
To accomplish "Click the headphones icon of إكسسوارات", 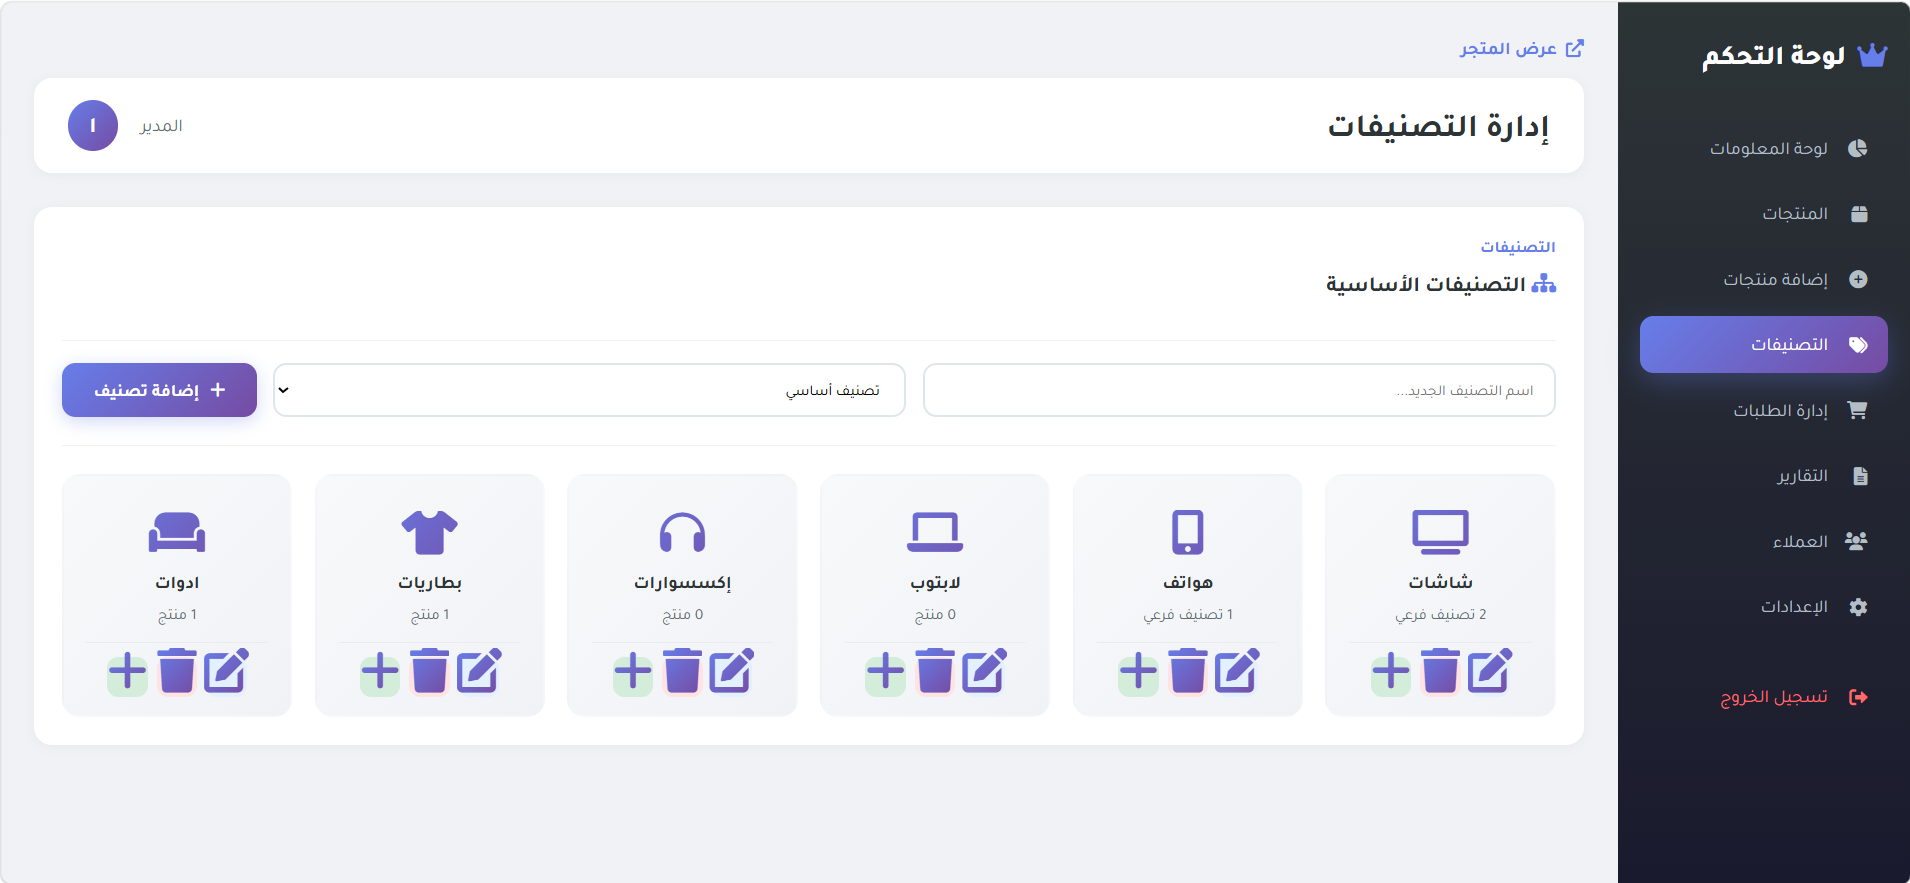I will coord(683,532).
